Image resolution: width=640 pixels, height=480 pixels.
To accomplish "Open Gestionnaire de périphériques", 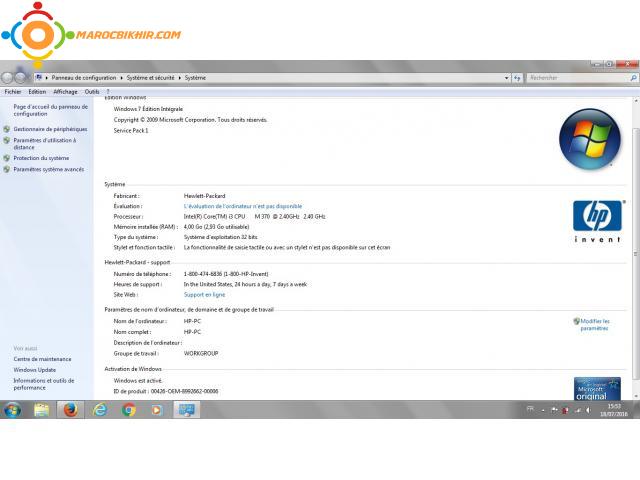I will [x=50, y=129].
